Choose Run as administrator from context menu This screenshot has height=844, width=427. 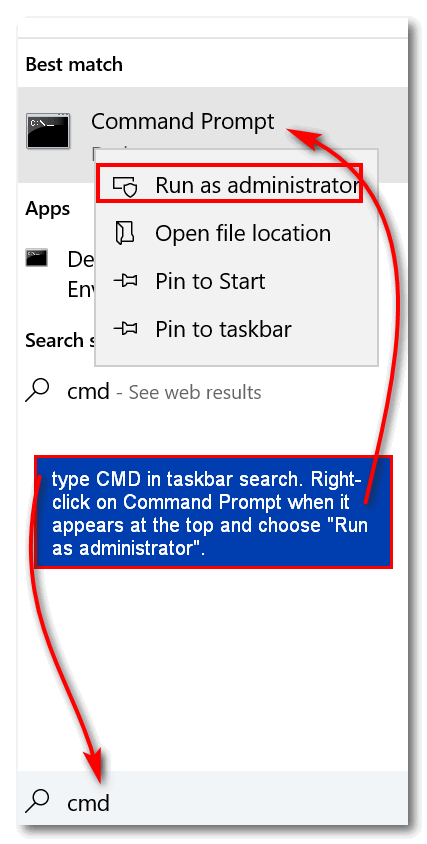tap(229, 185)
